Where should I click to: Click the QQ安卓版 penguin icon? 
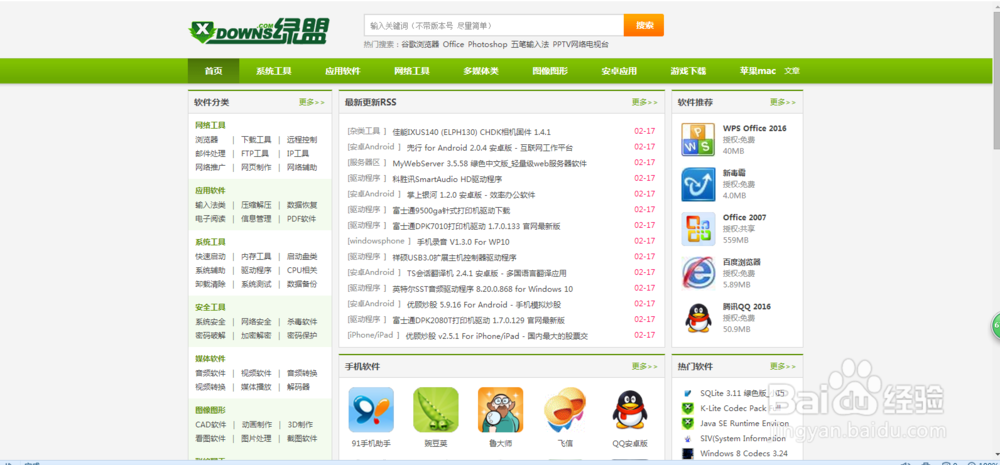(x=630, y=410)
